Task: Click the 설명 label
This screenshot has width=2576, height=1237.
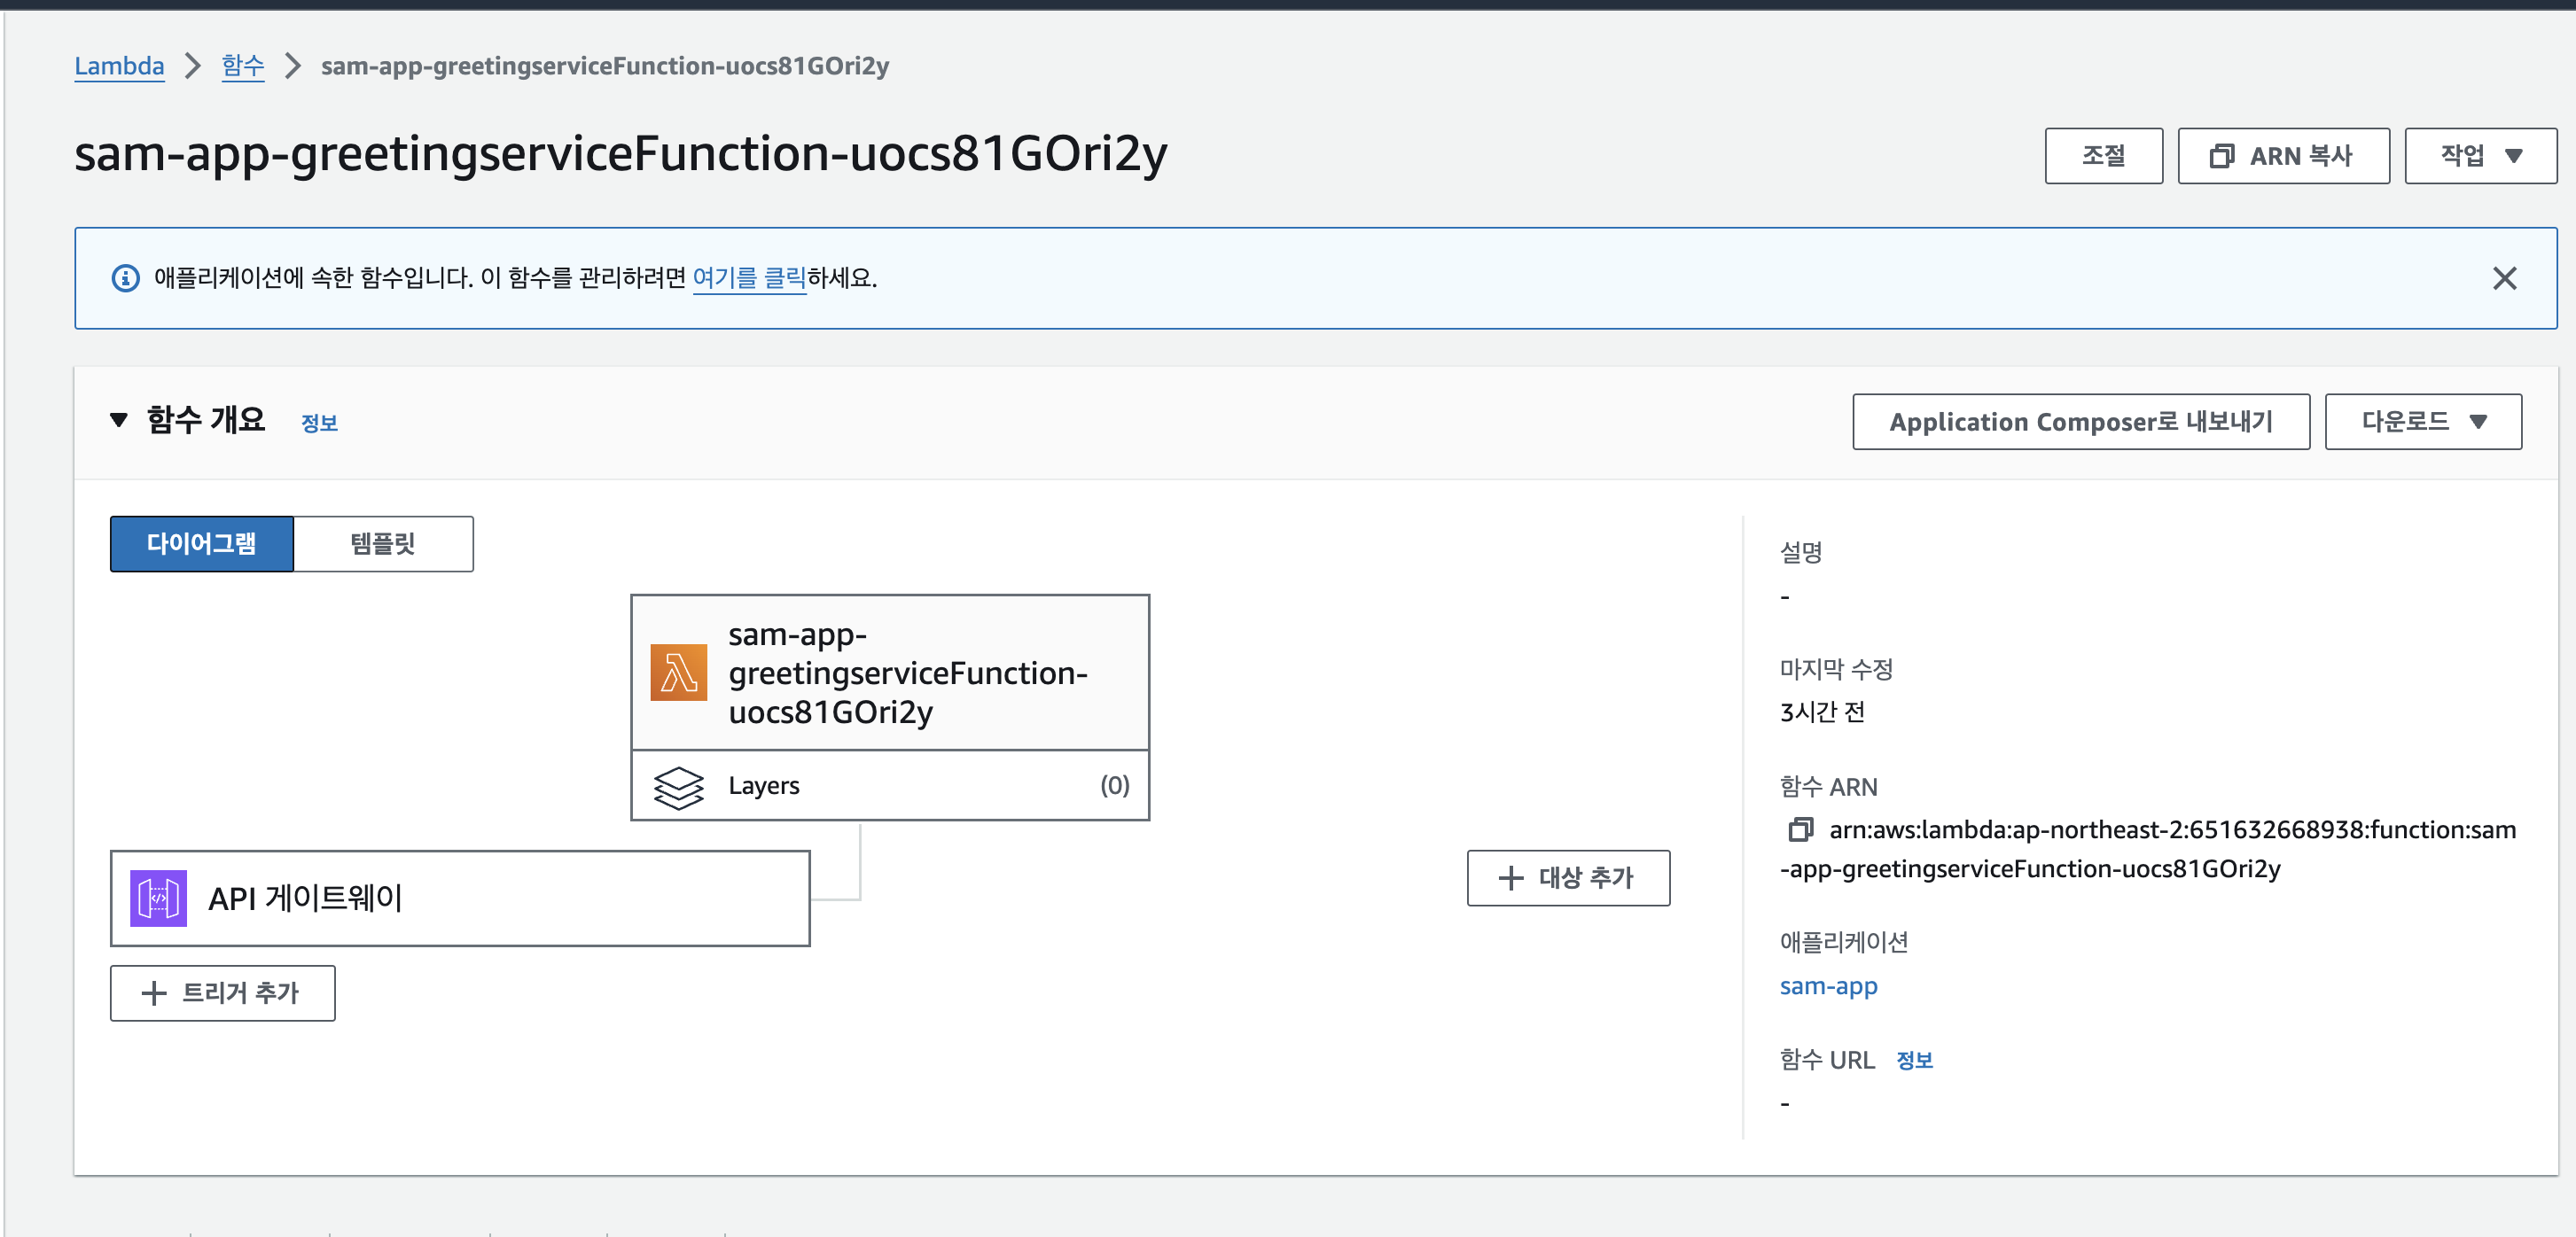Action: point(1801,552)
